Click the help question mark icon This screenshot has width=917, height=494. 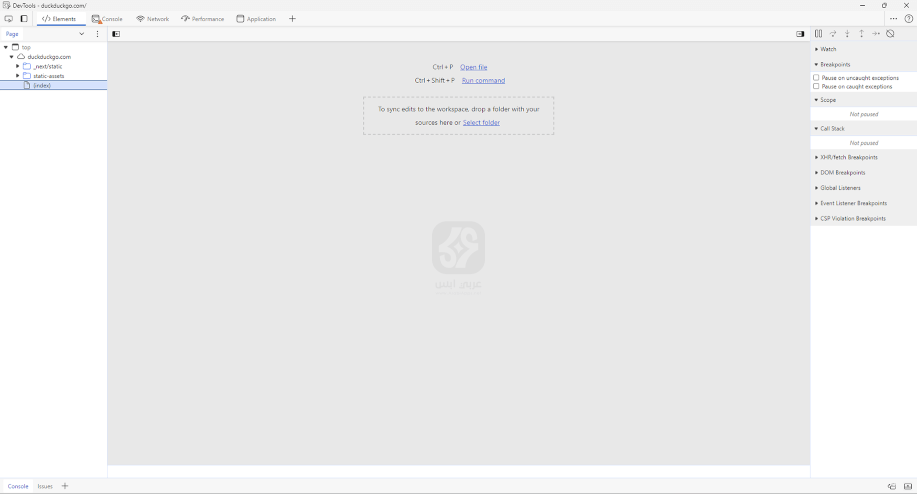(x=909, y=19)
